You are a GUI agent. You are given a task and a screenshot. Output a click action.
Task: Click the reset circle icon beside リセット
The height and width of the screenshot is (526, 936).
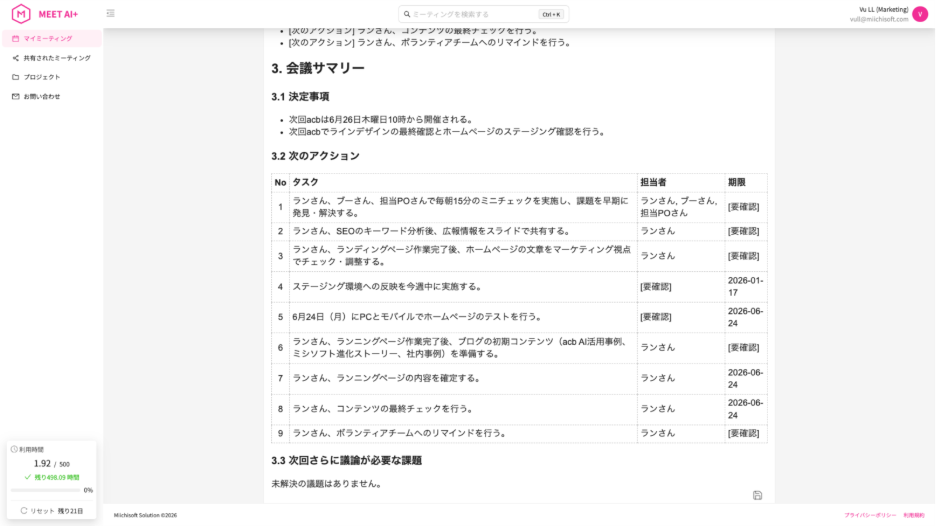tap(24, 511)
